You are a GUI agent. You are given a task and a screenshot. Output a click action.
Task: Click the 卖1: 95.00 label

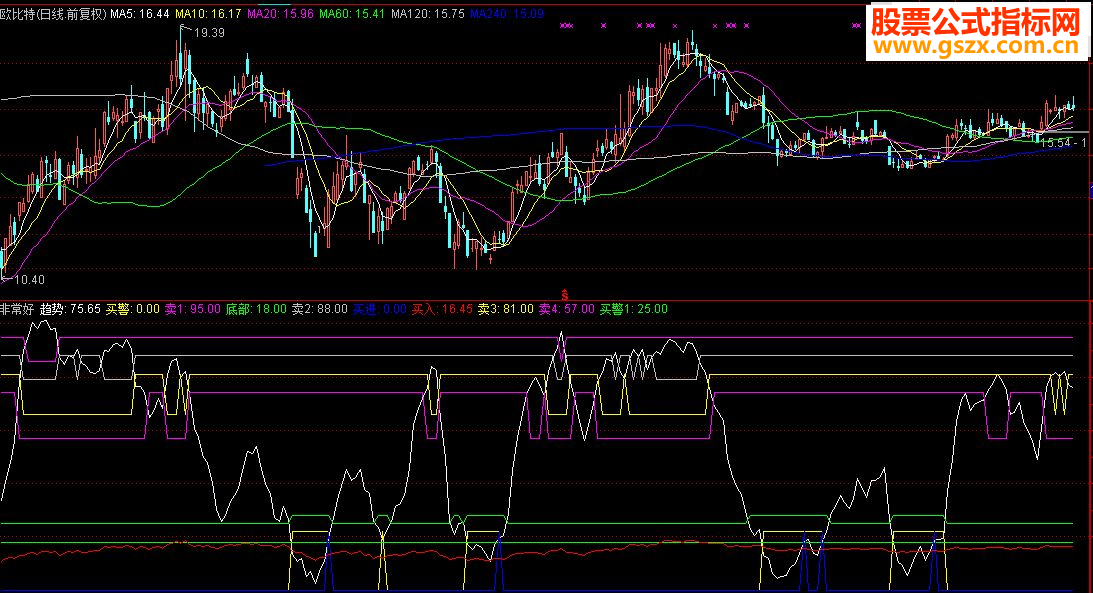pos(192,309)
